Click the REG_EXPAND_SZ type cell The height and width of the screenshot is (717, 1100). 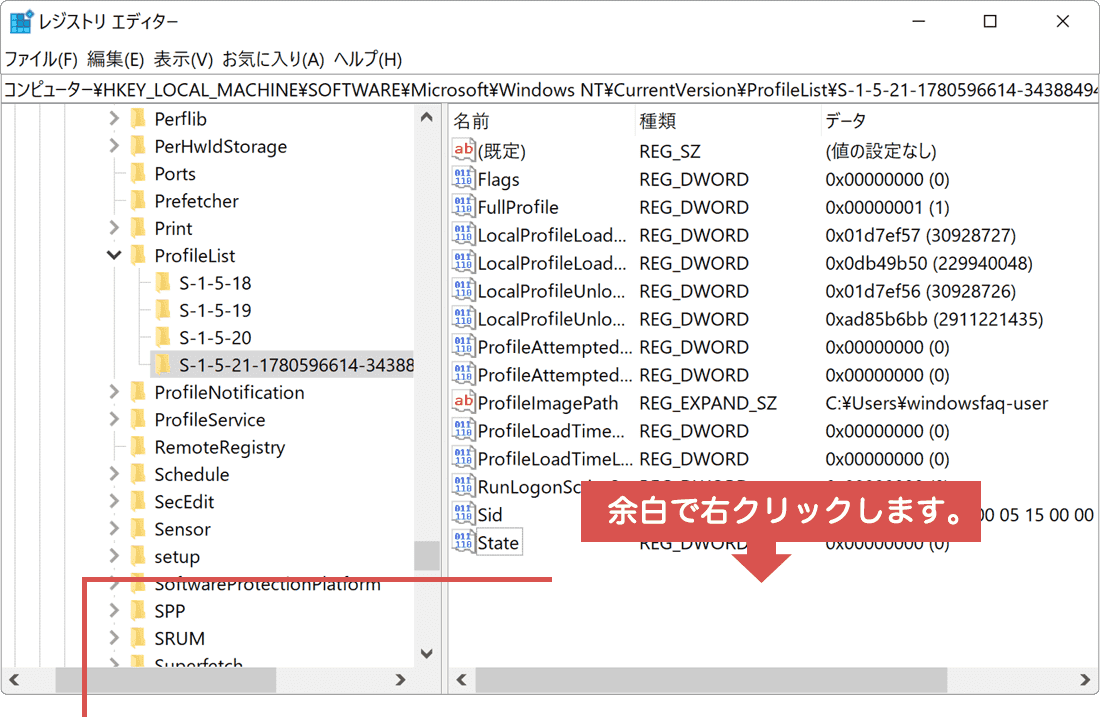[x=708, y=403]
